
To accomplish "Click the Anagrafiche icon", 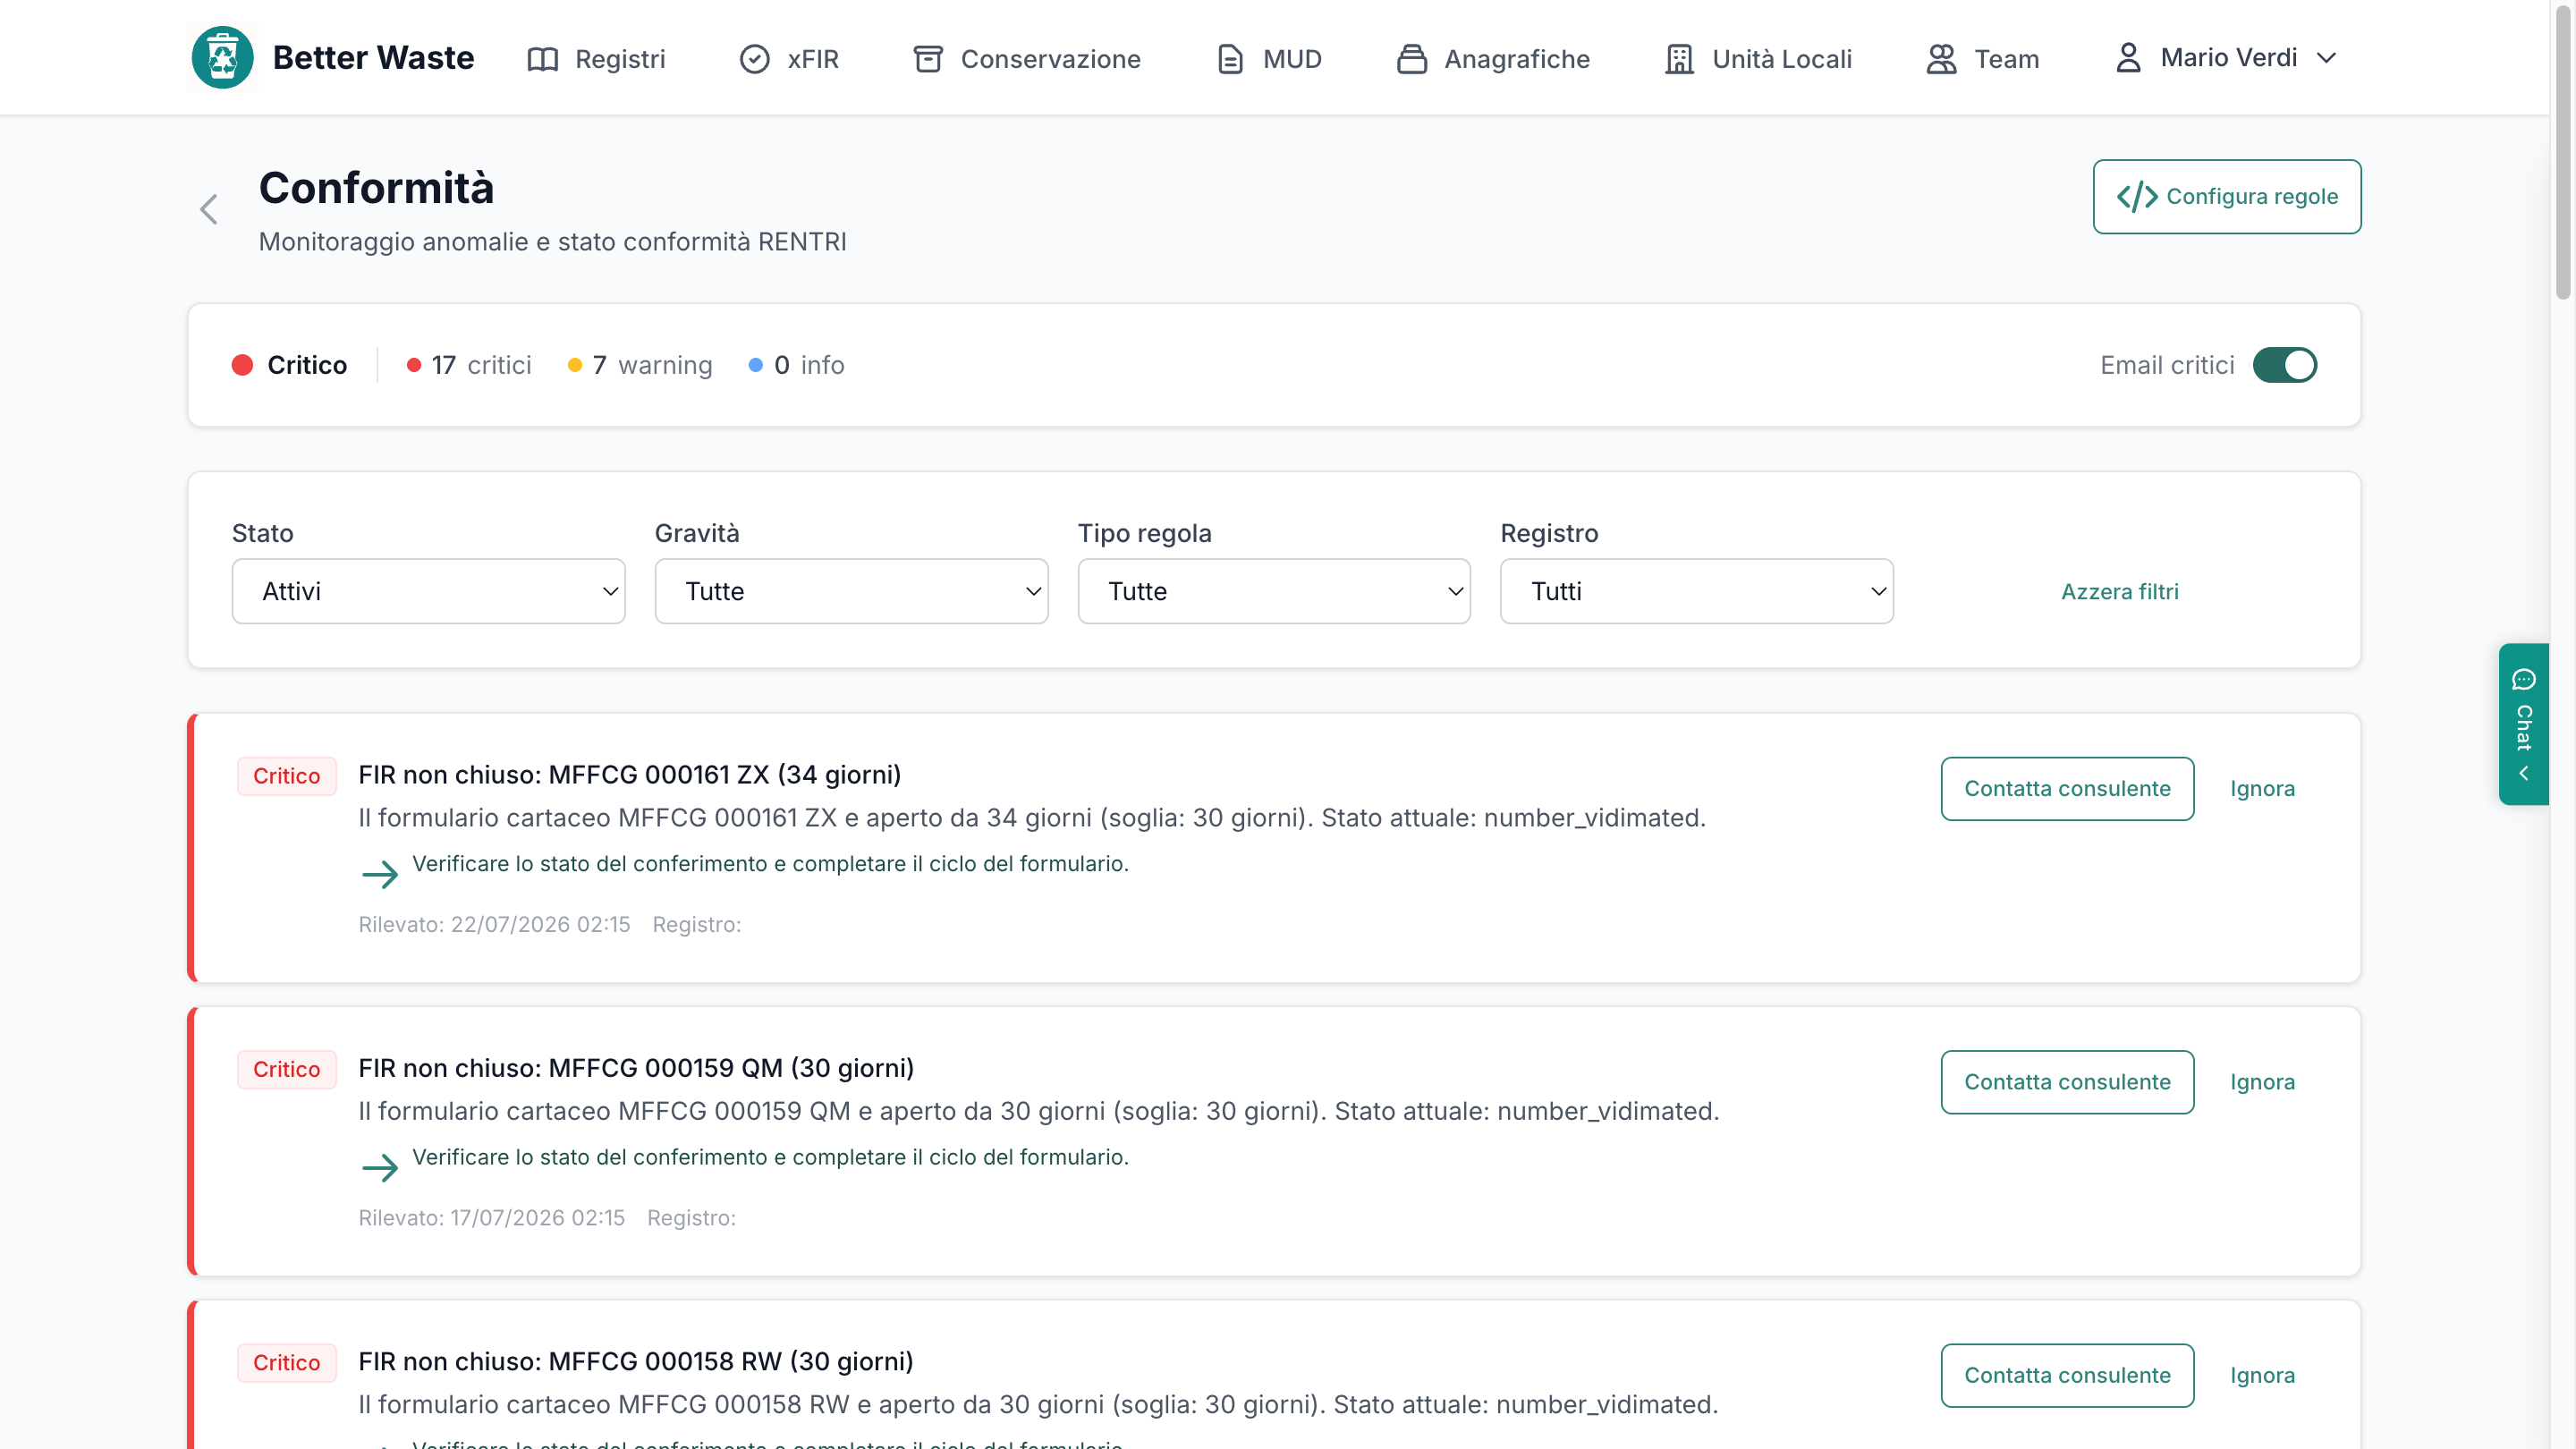I will tap(1411, 59).
